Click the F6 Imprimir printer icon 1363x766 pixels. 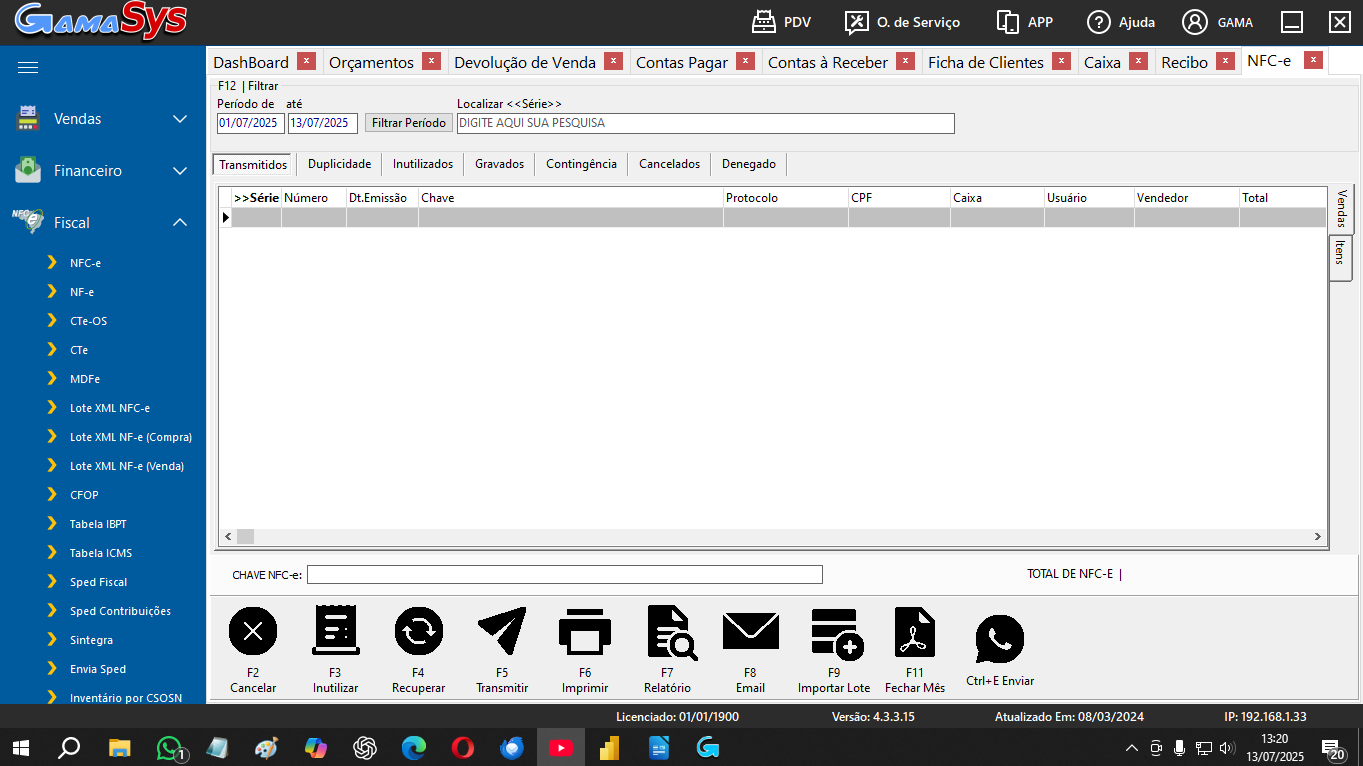coord(585,632)
